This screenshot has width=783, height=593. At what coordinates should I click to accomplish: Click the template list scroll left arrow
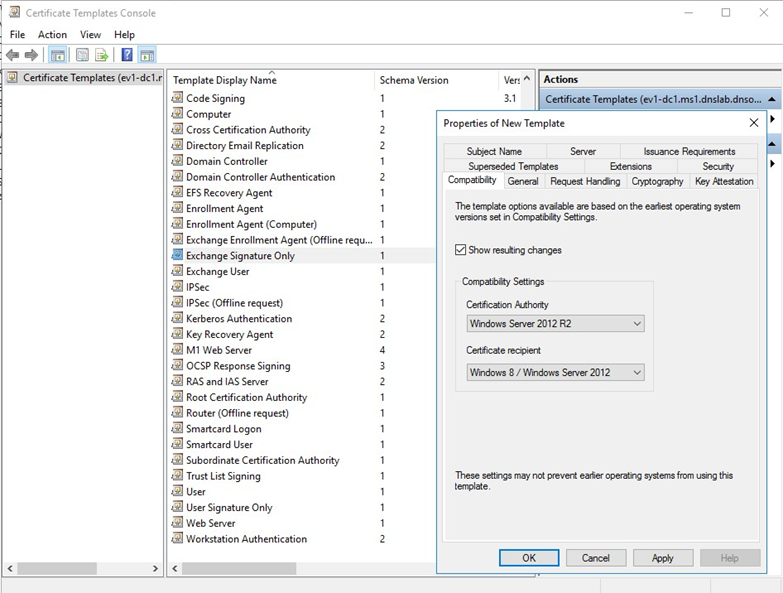point(175,569)
